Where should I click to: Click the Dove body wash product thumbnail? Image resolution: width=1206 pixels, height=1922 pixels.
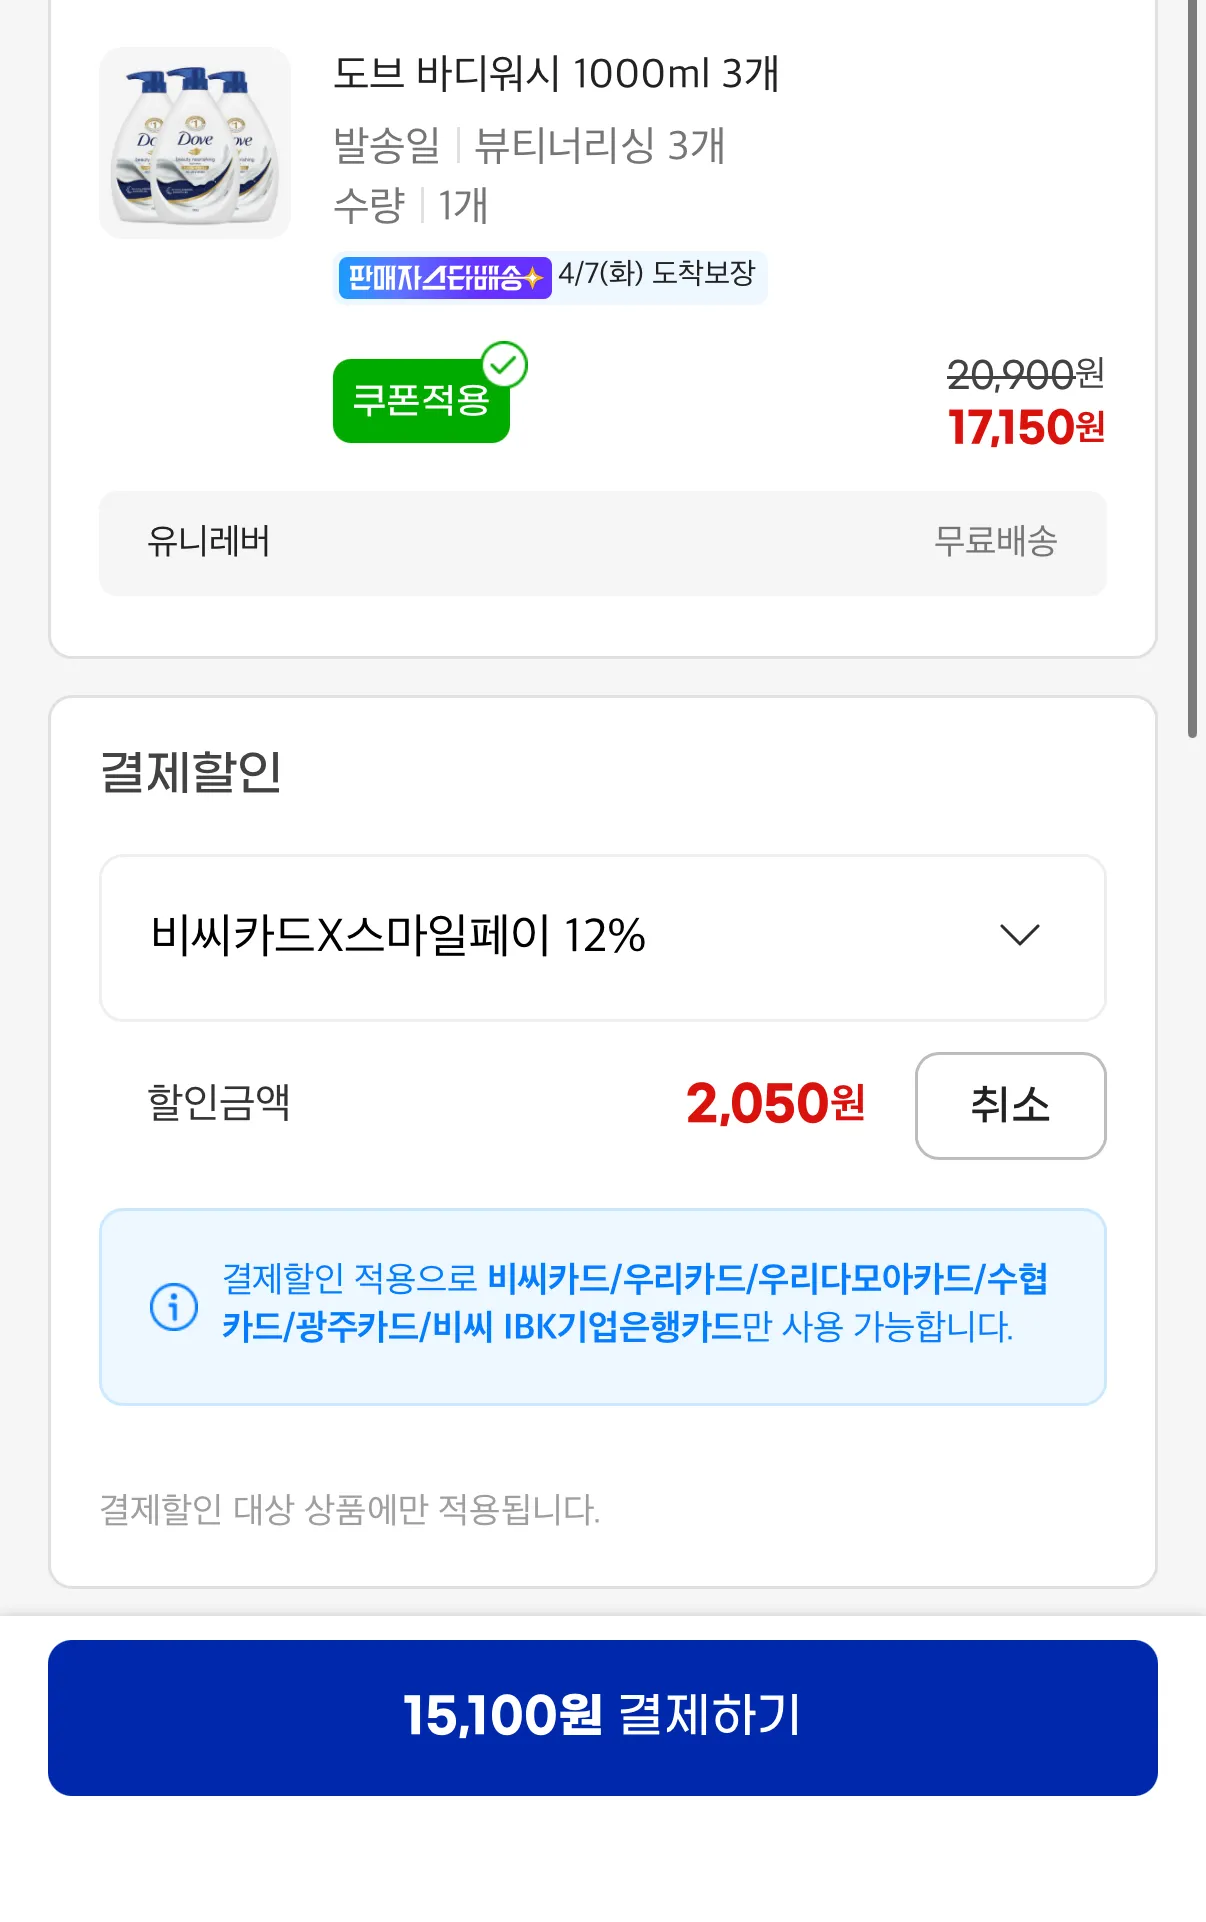click(x=195, y=143)
